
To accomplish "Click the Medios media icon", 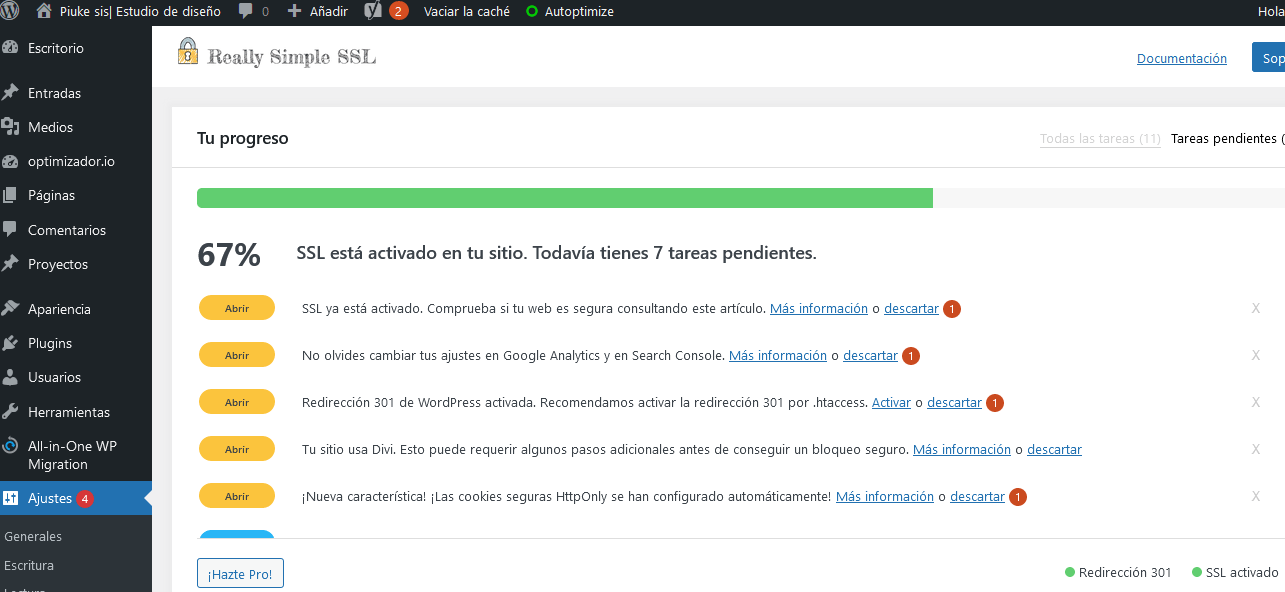I will click(x=10, y=127).
